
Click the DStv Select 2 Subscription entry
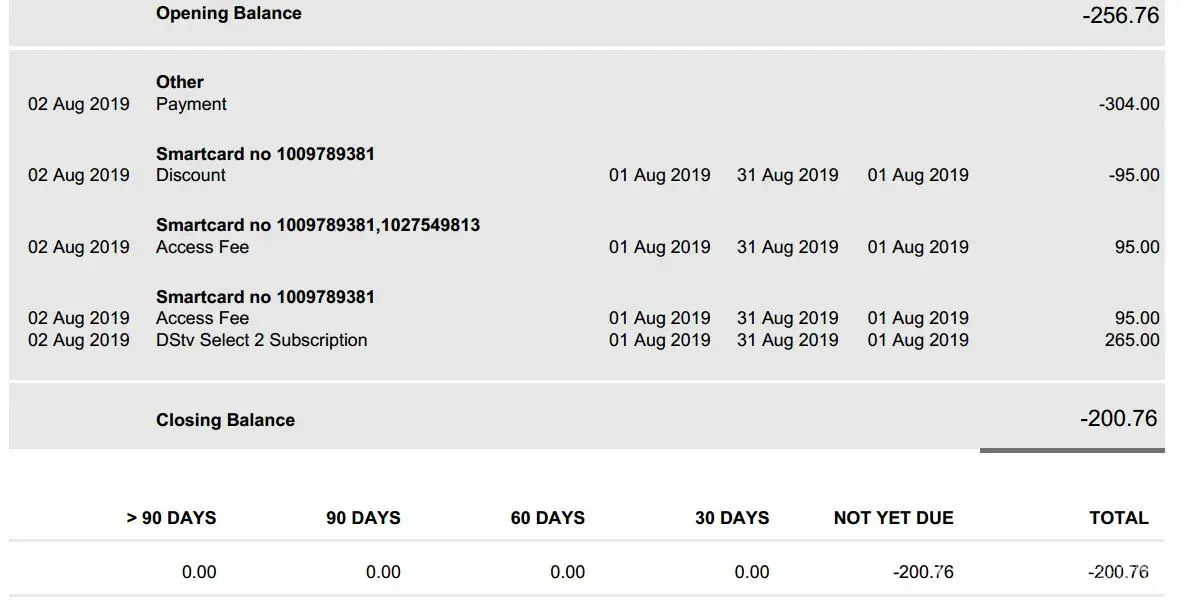point(261,340)
